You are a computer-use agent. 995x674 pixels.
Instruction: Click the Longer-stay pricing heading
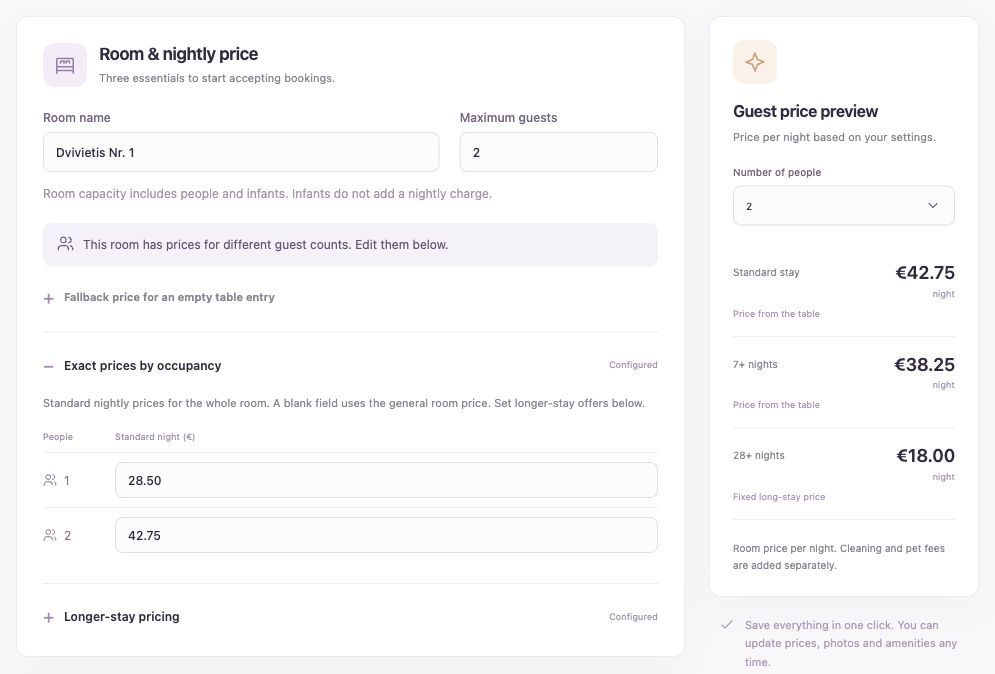click(122, 617)
